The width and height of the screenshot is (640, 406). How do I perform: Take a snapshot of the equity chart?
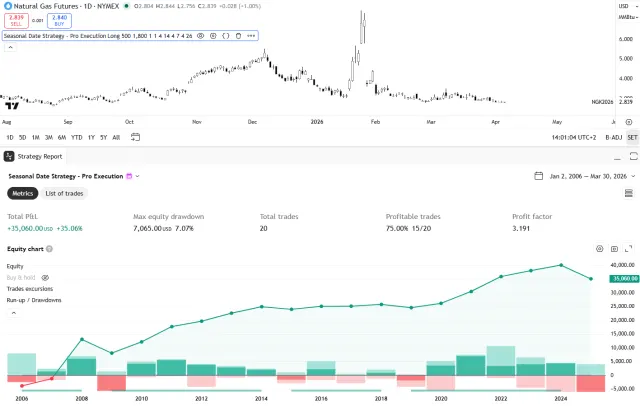[x=614, y=249]
